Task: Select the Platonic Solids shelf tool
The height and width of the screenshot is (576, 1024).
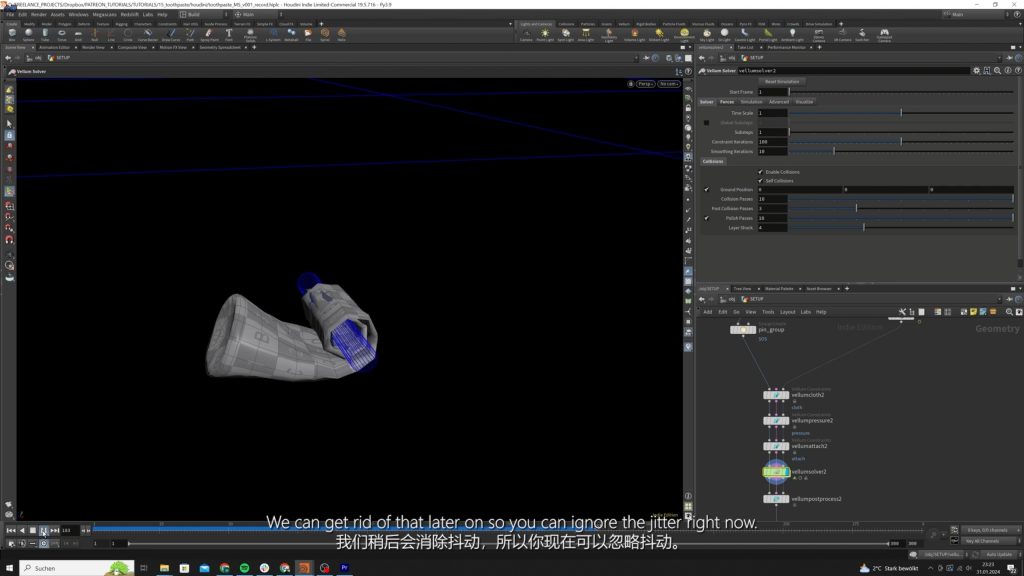Action: coord(250,35)
